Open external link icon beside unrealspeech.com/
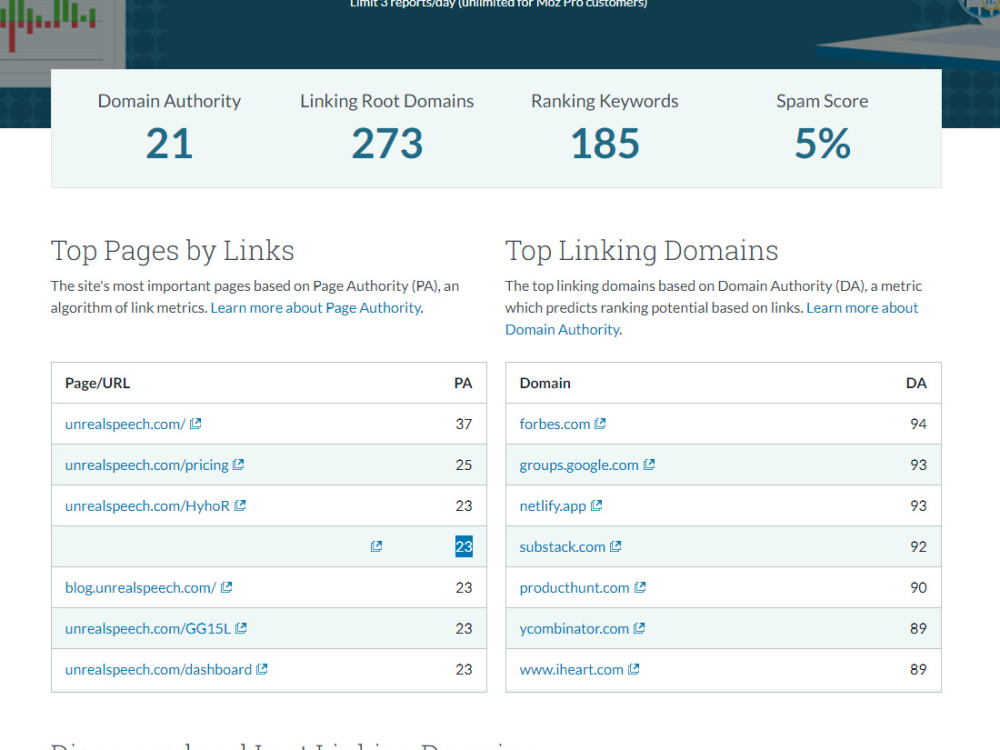 (x=196, y=423)
